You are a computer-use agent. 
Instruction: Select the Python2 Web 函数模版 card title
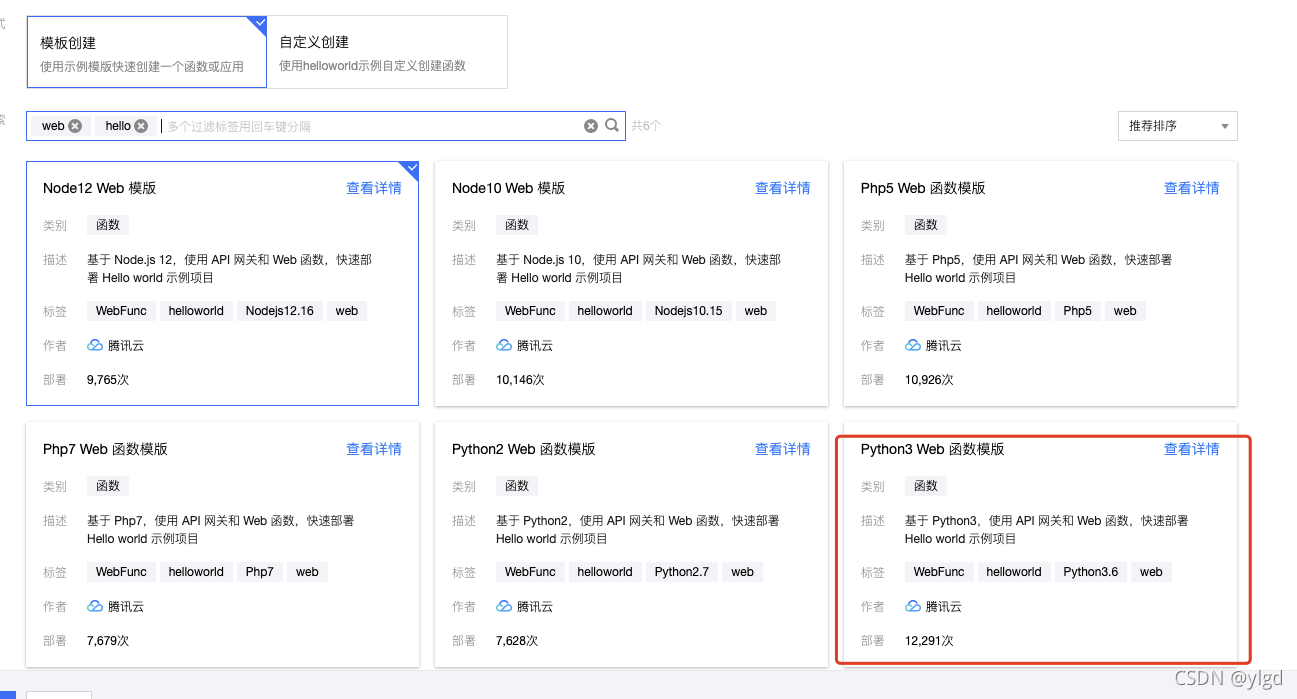(524, 449)
